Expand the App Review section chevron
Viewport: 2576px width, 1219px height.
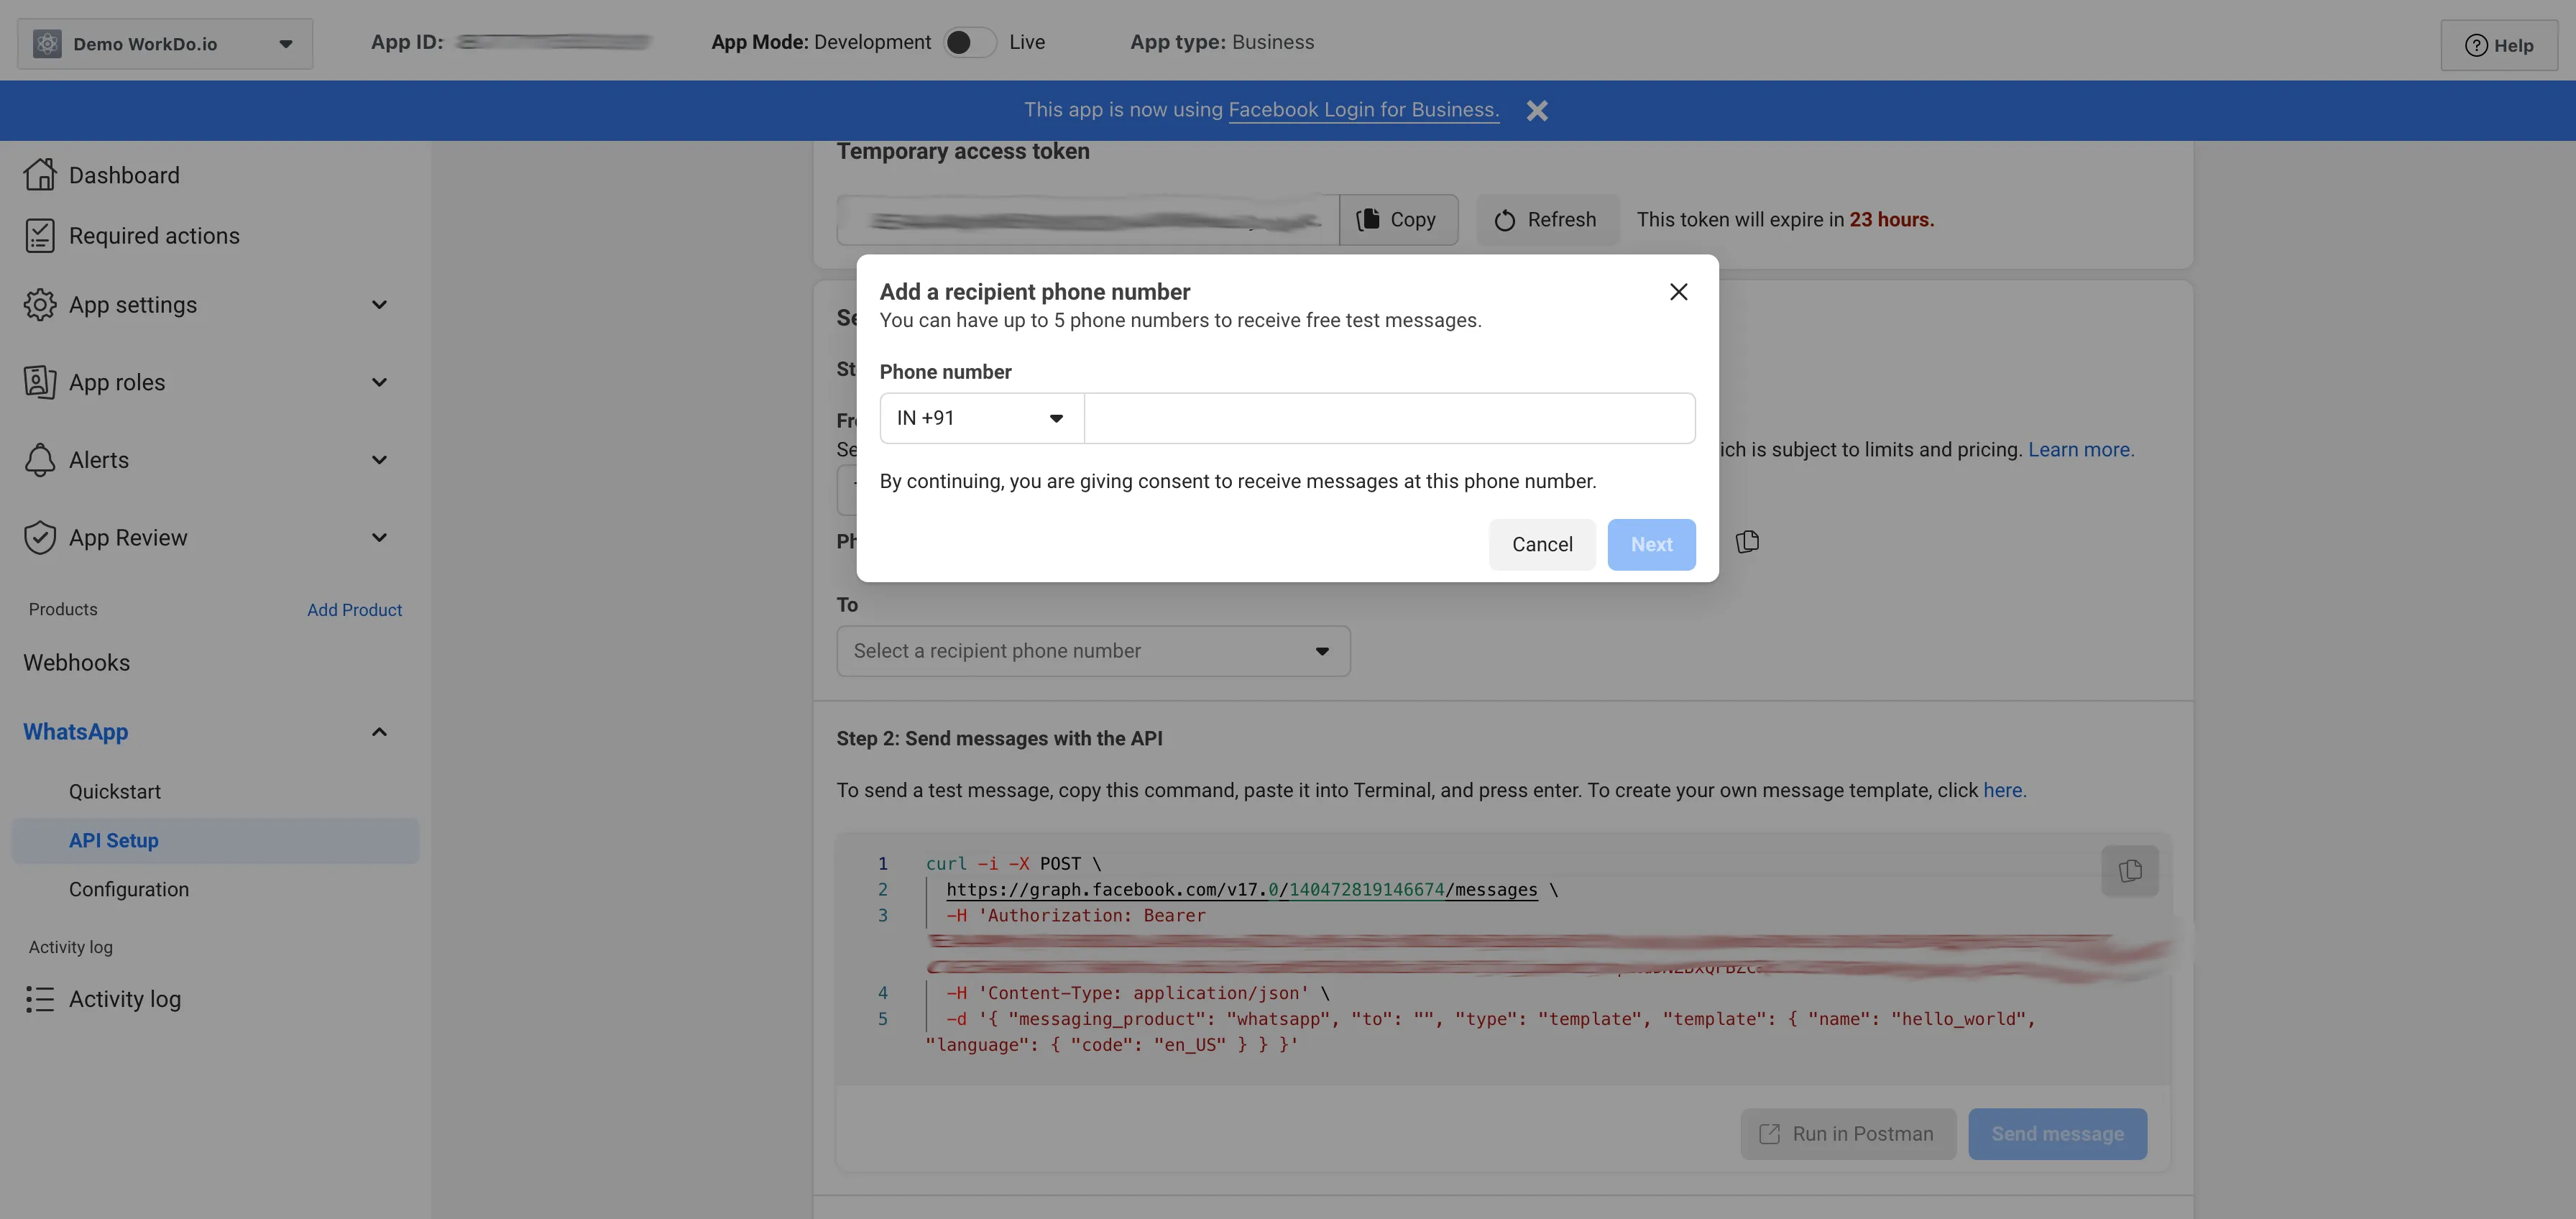pyautogui.click(x=379, y=538)
